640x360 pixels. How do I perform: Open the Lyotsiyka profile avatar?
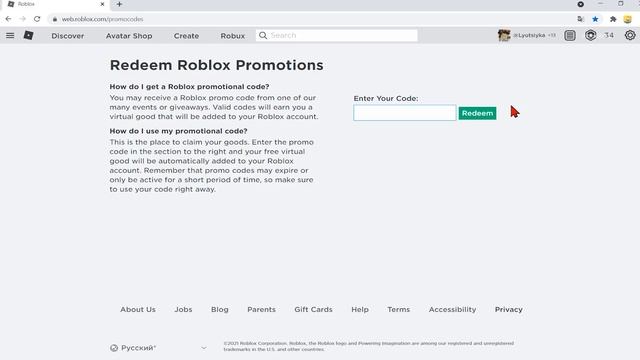click(504, 35)
